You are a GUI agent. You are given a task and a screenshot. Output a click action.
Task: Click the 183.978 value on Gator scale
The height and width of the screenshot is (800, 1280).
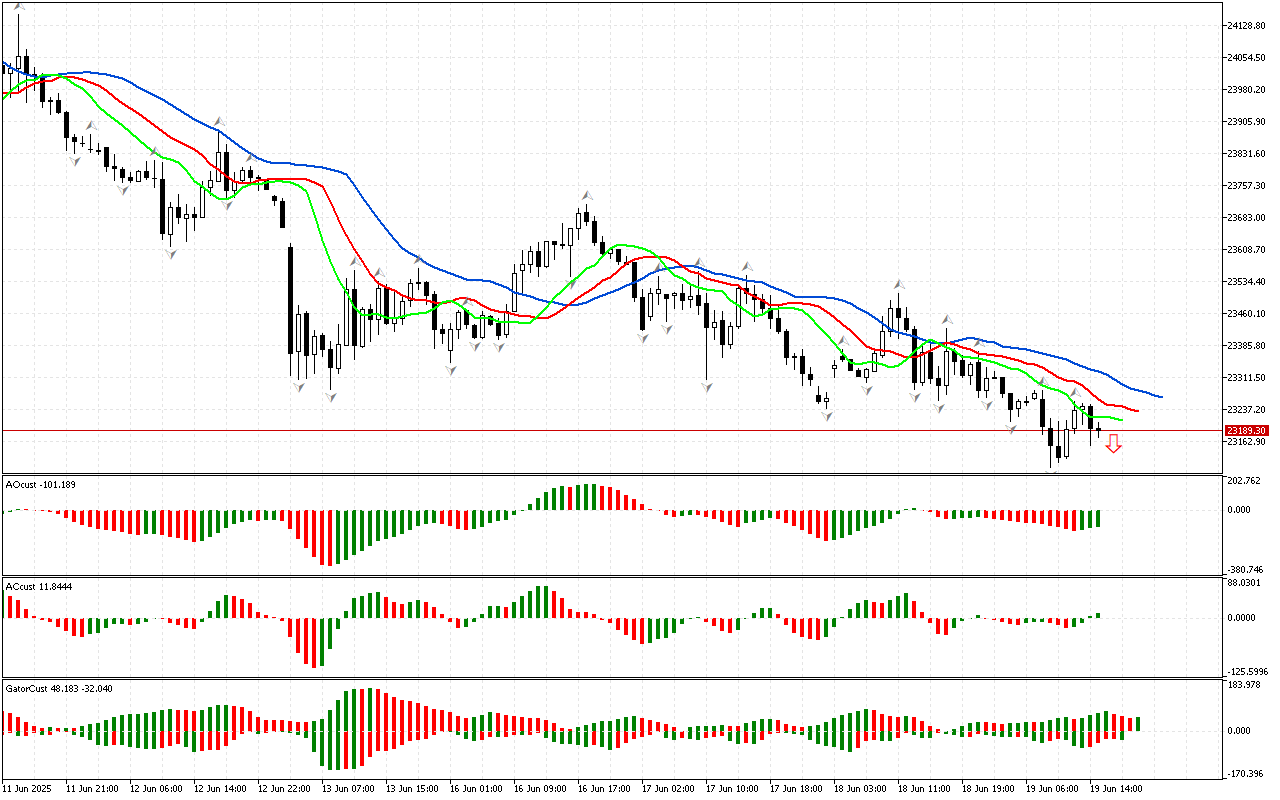(1244, 684)
